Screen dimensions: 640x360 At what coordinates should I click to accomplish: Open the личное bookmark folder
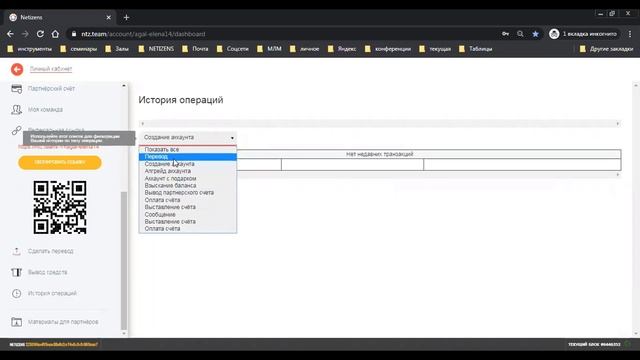(304, 49)
